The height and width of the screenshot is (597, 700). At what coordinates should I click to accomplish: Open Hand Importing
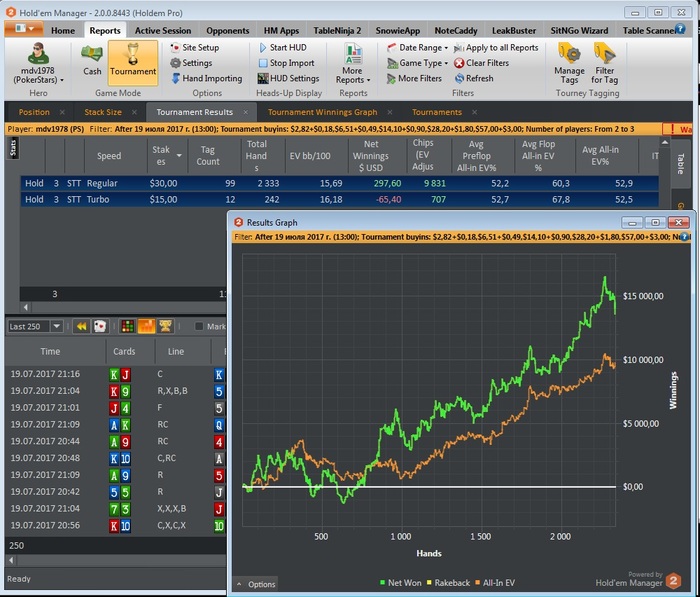[x=207, y=79]
